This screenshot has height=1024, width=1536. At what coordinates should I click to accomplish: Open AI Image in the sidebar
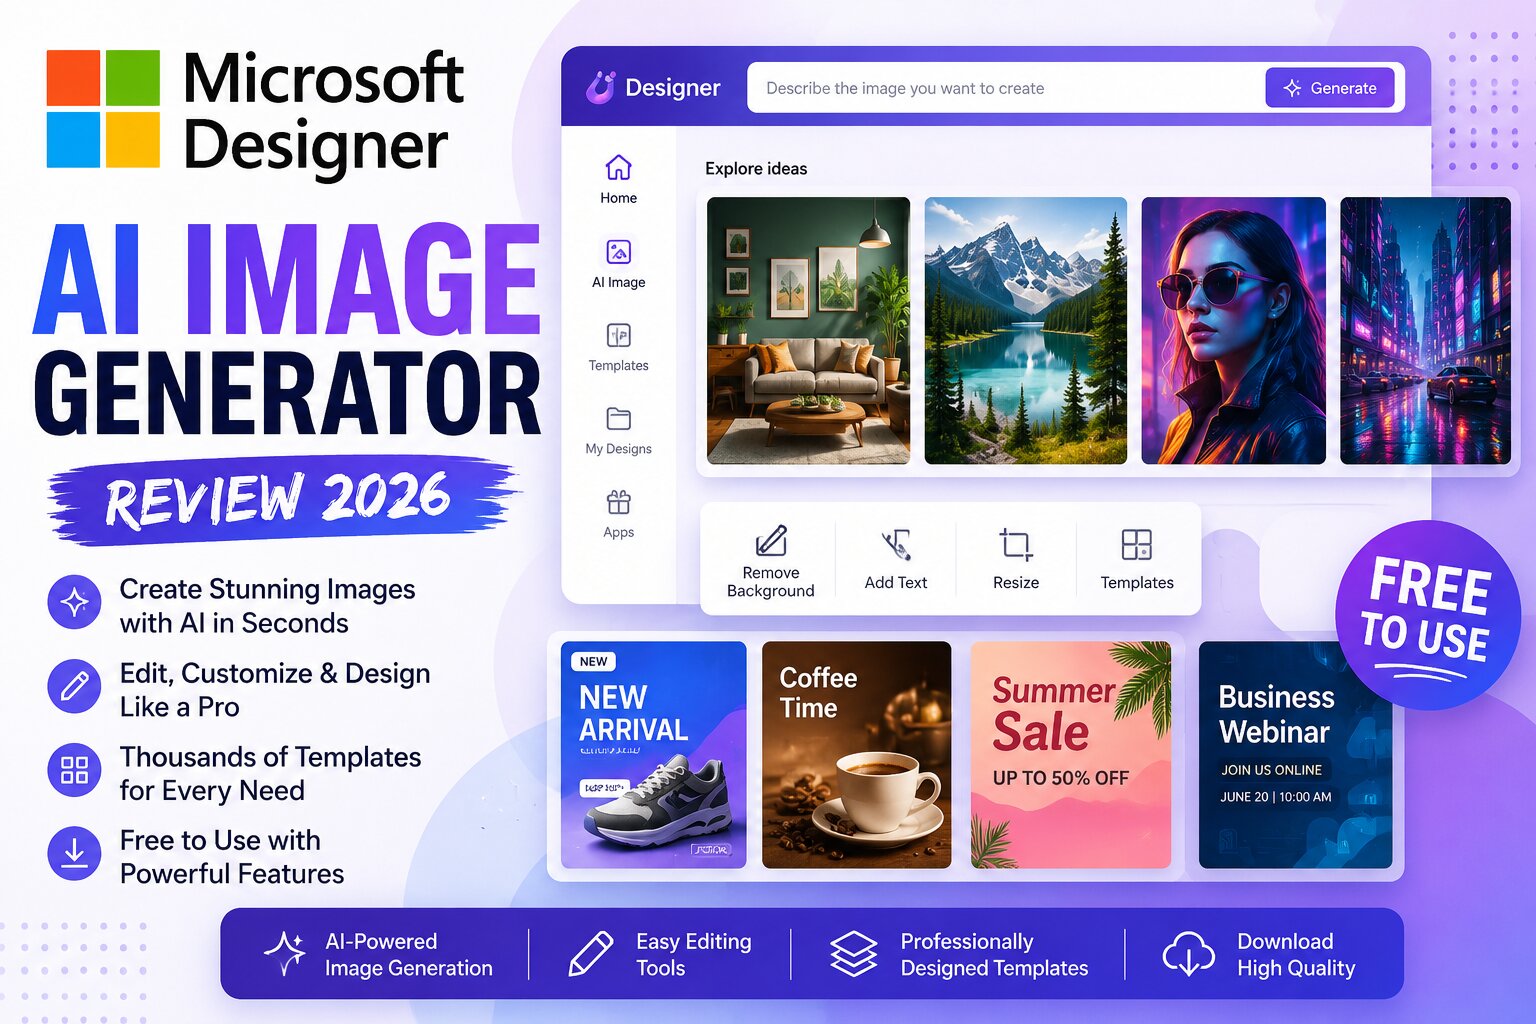(618, 263)
